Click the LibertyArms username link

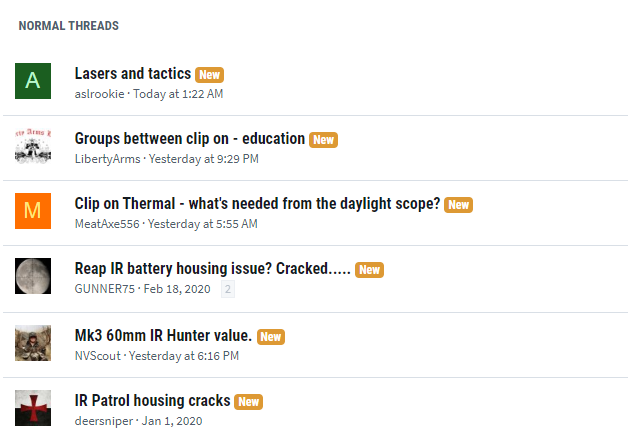point(107,159)
